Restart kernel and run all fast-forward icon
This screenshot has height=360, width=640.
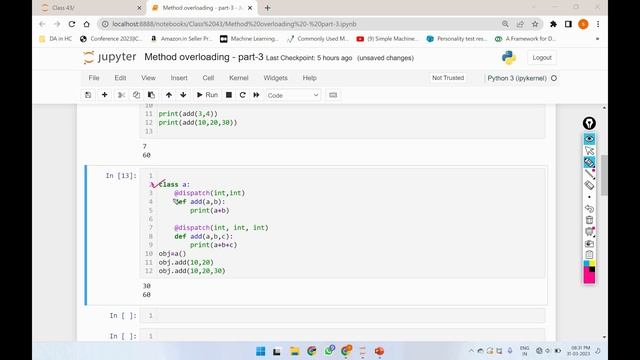(256, 95)
